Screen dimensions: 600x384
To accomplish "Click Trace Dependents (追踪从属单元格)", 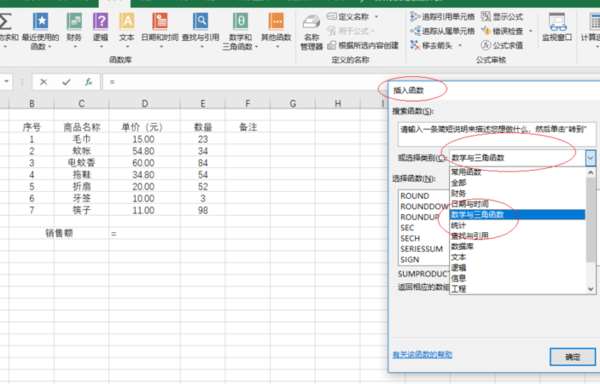I will (442, 31).
